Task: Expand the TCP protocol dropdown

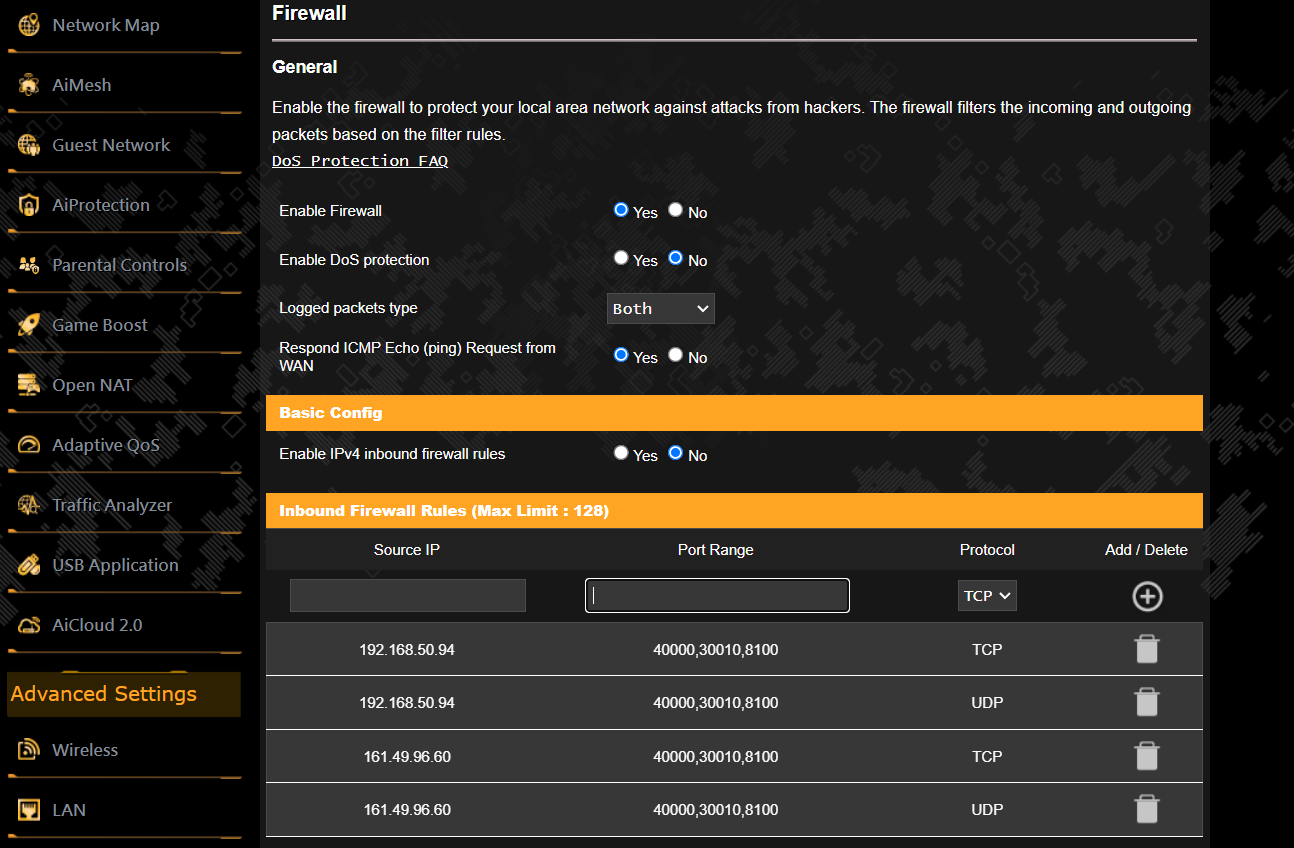Action: coord(987,596)
